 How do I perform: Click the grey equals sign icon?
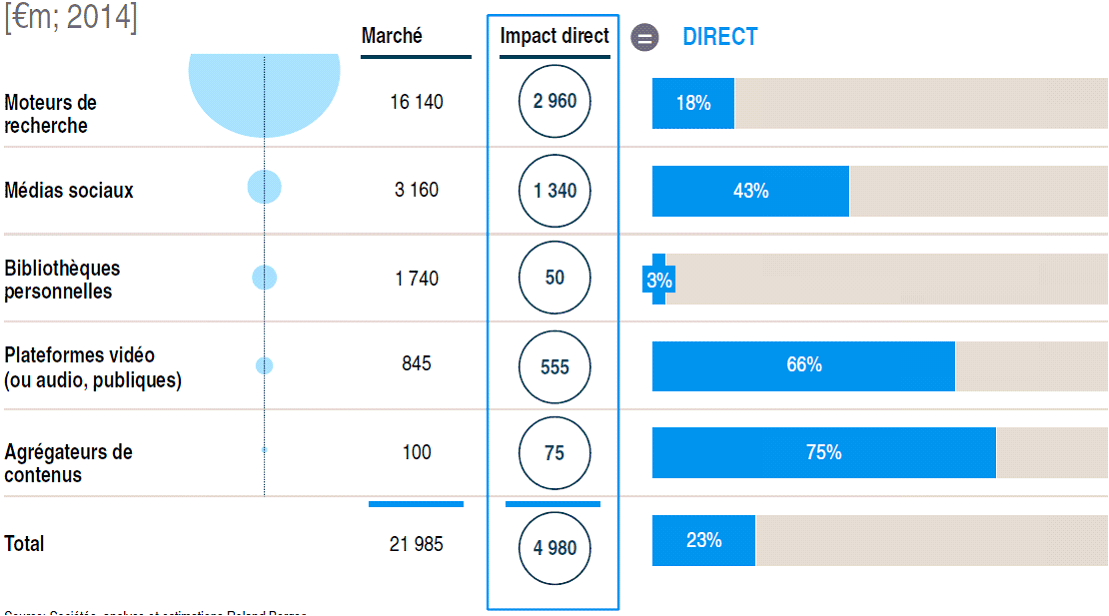(x=645, y=38)
